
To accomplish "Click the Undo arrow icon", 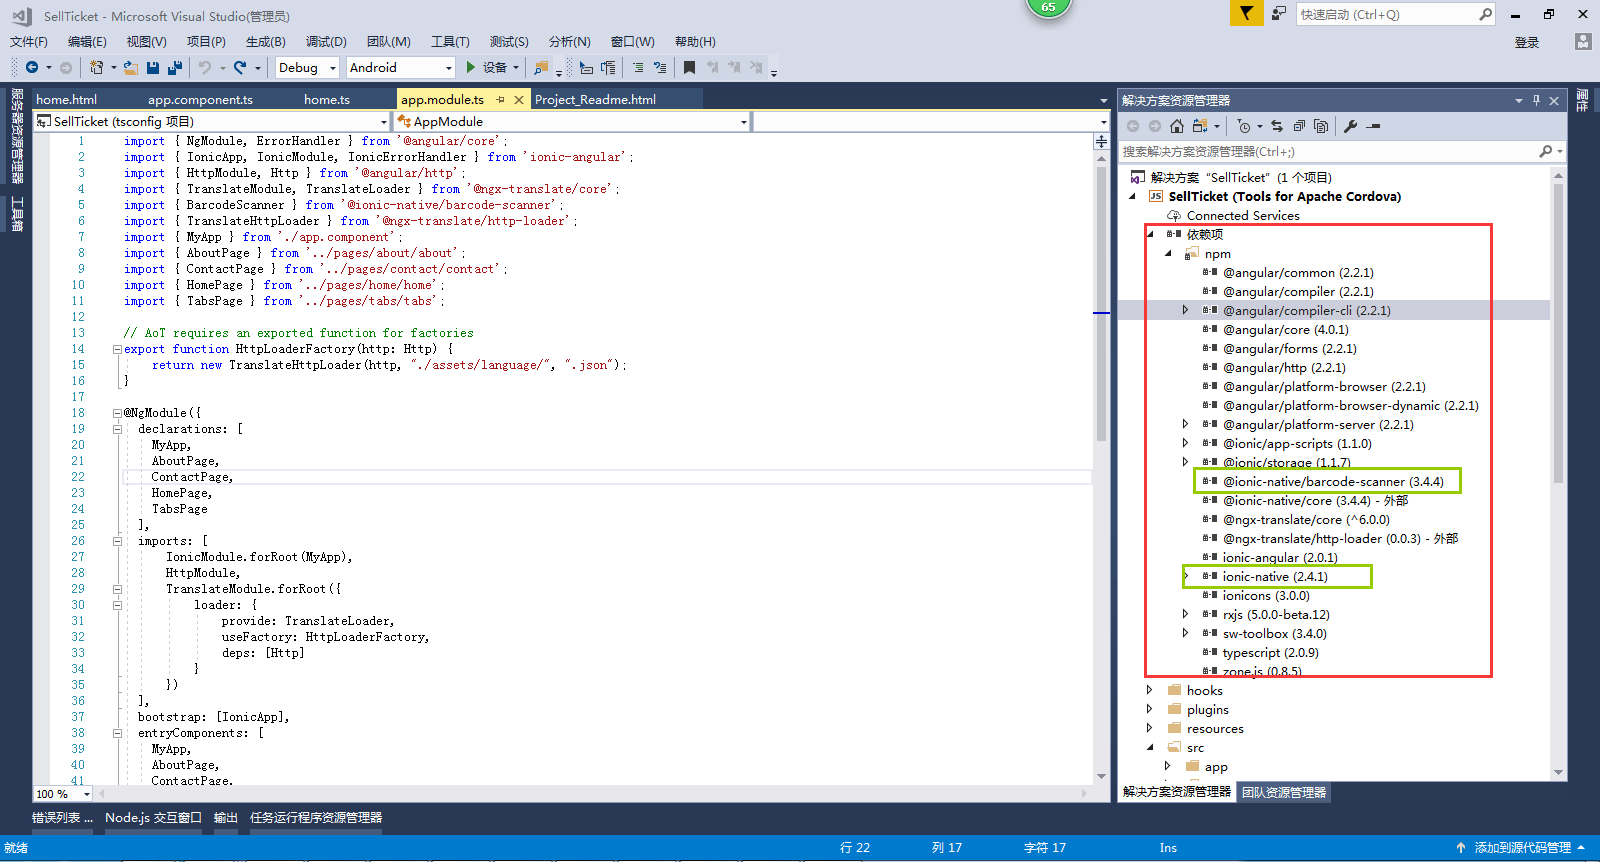I will pos(205,67).
